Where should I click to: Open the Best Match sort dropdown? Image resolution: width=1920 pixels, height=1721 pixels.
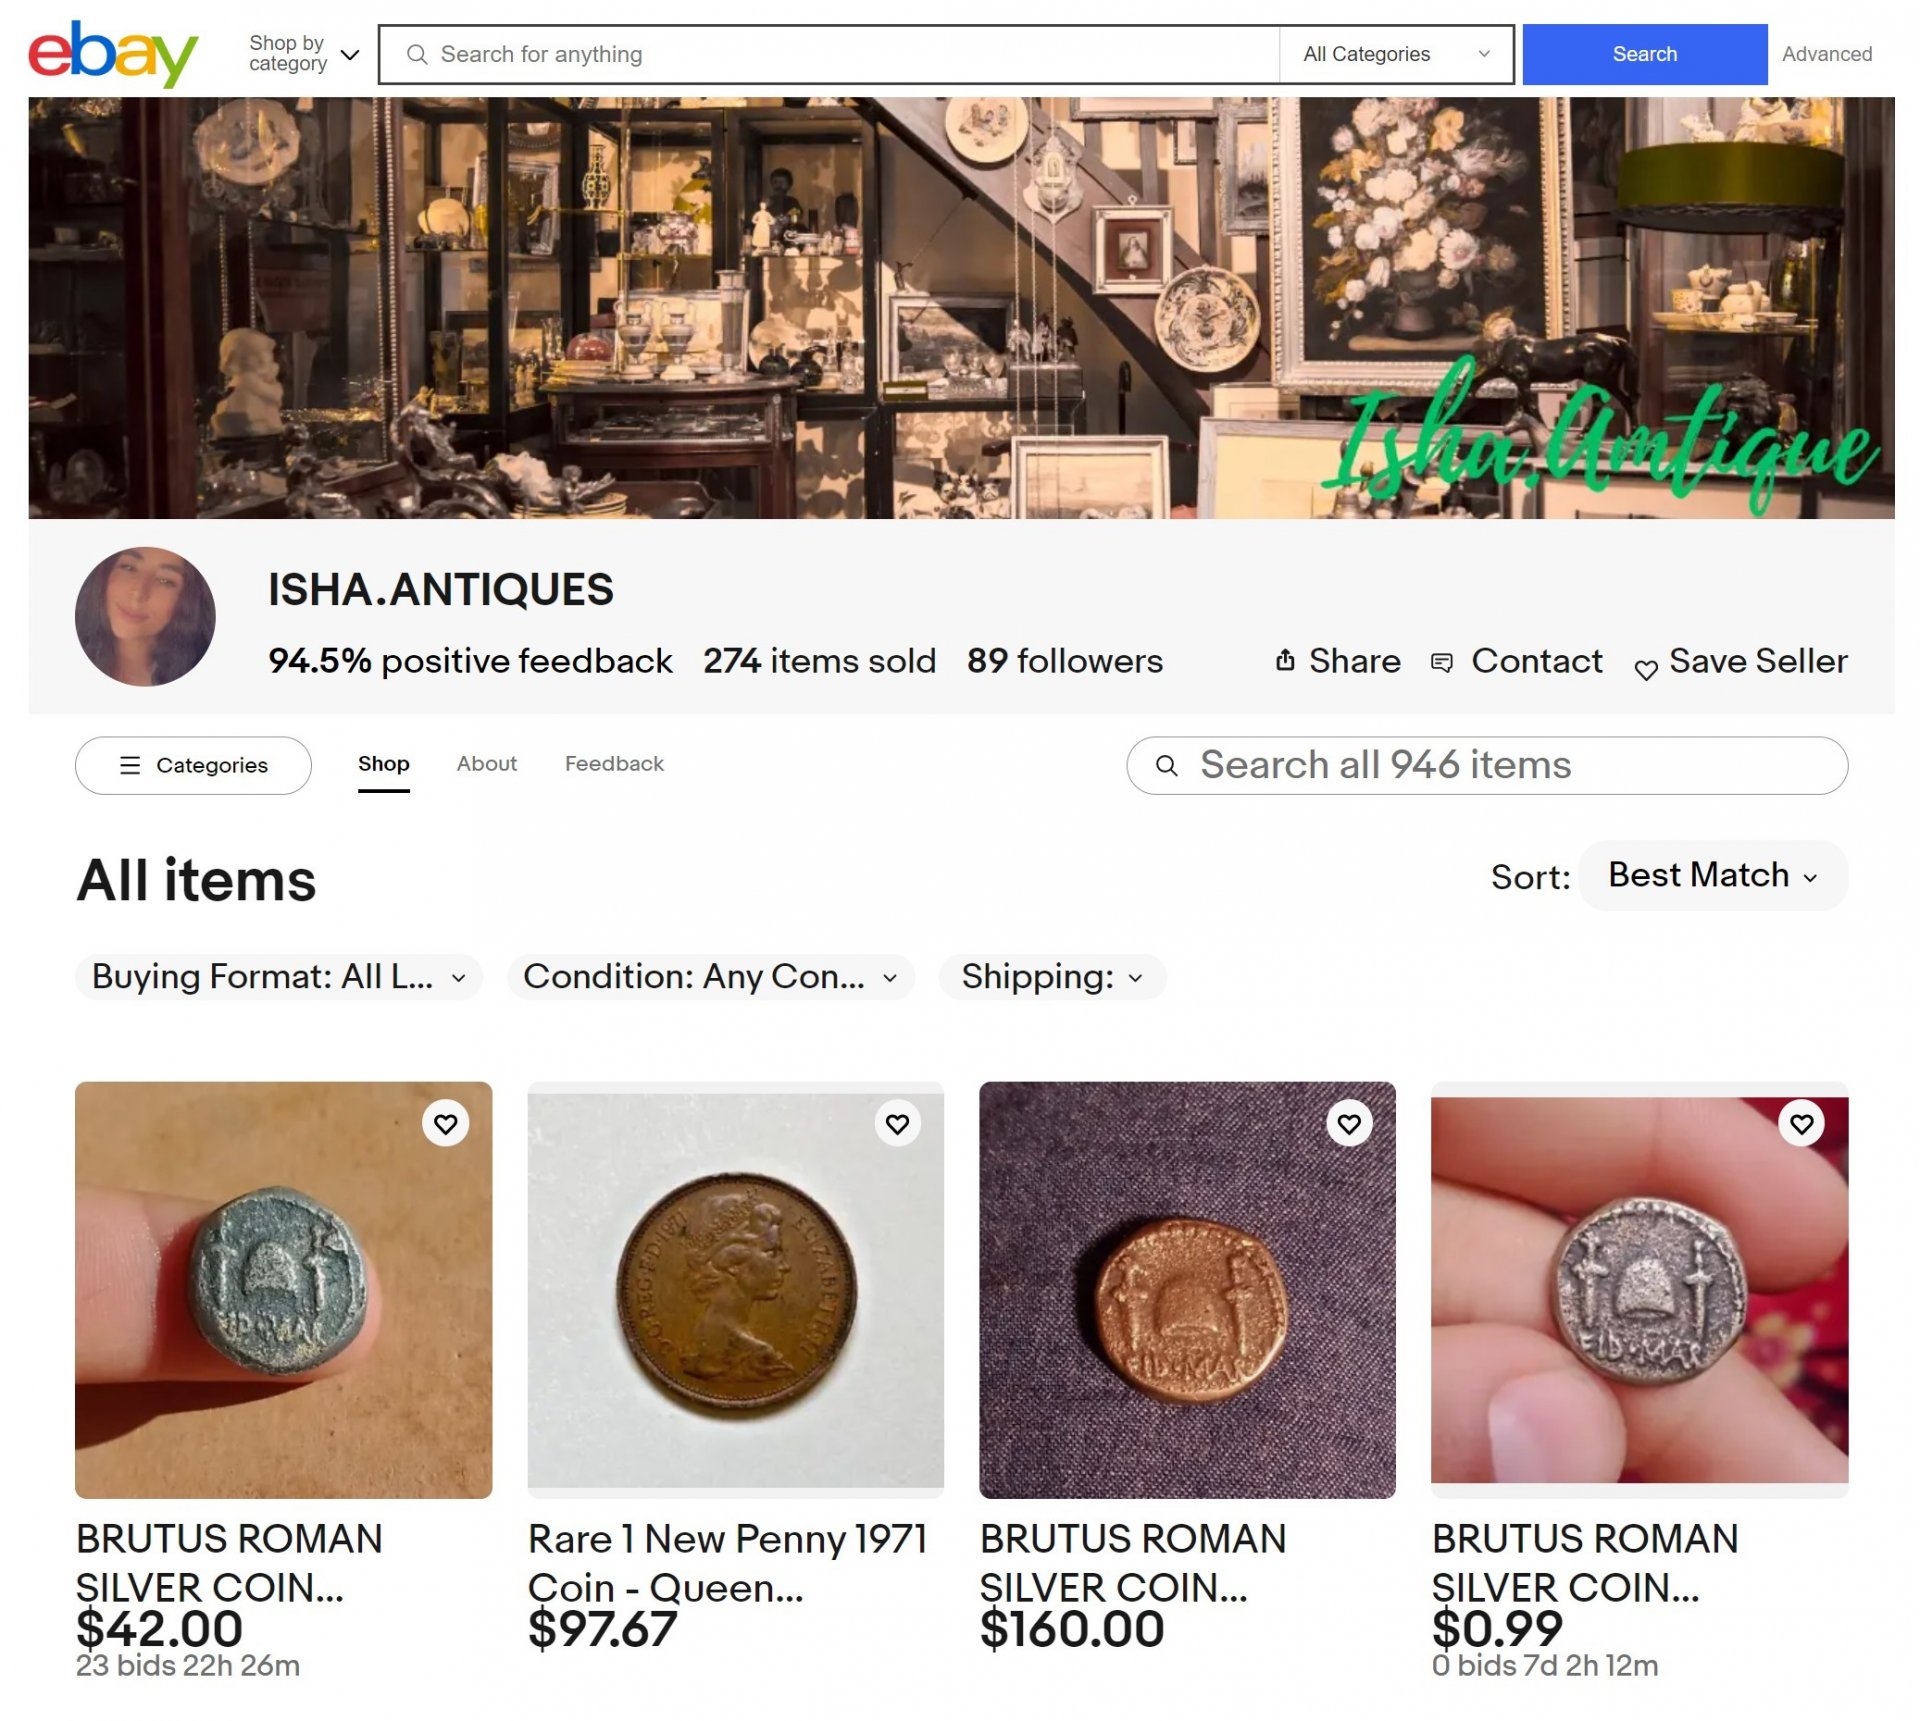1712,876
